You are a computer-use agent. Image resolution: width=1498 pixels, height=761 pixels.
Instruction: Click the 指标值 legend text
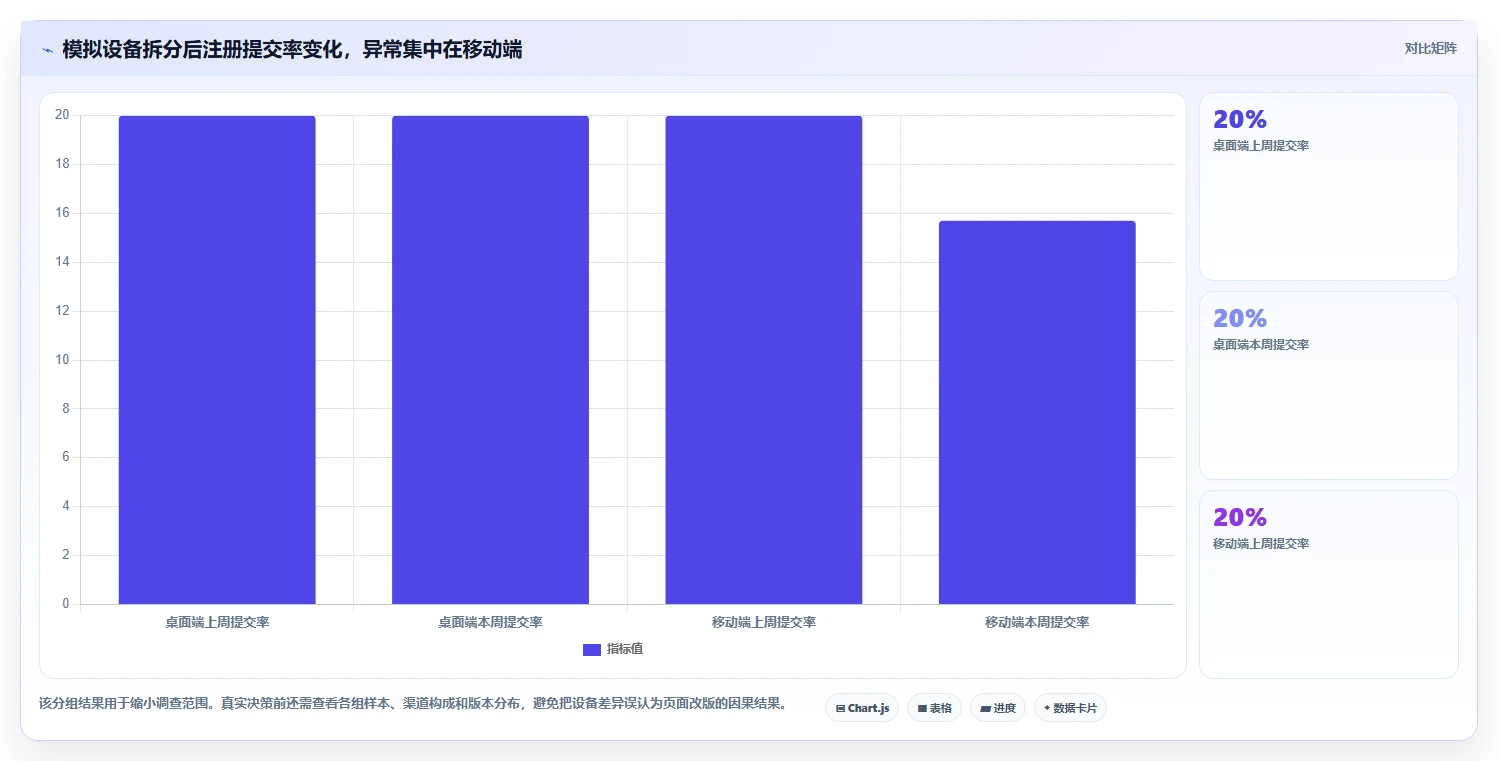pyautogui.click(x=625, y=649)
